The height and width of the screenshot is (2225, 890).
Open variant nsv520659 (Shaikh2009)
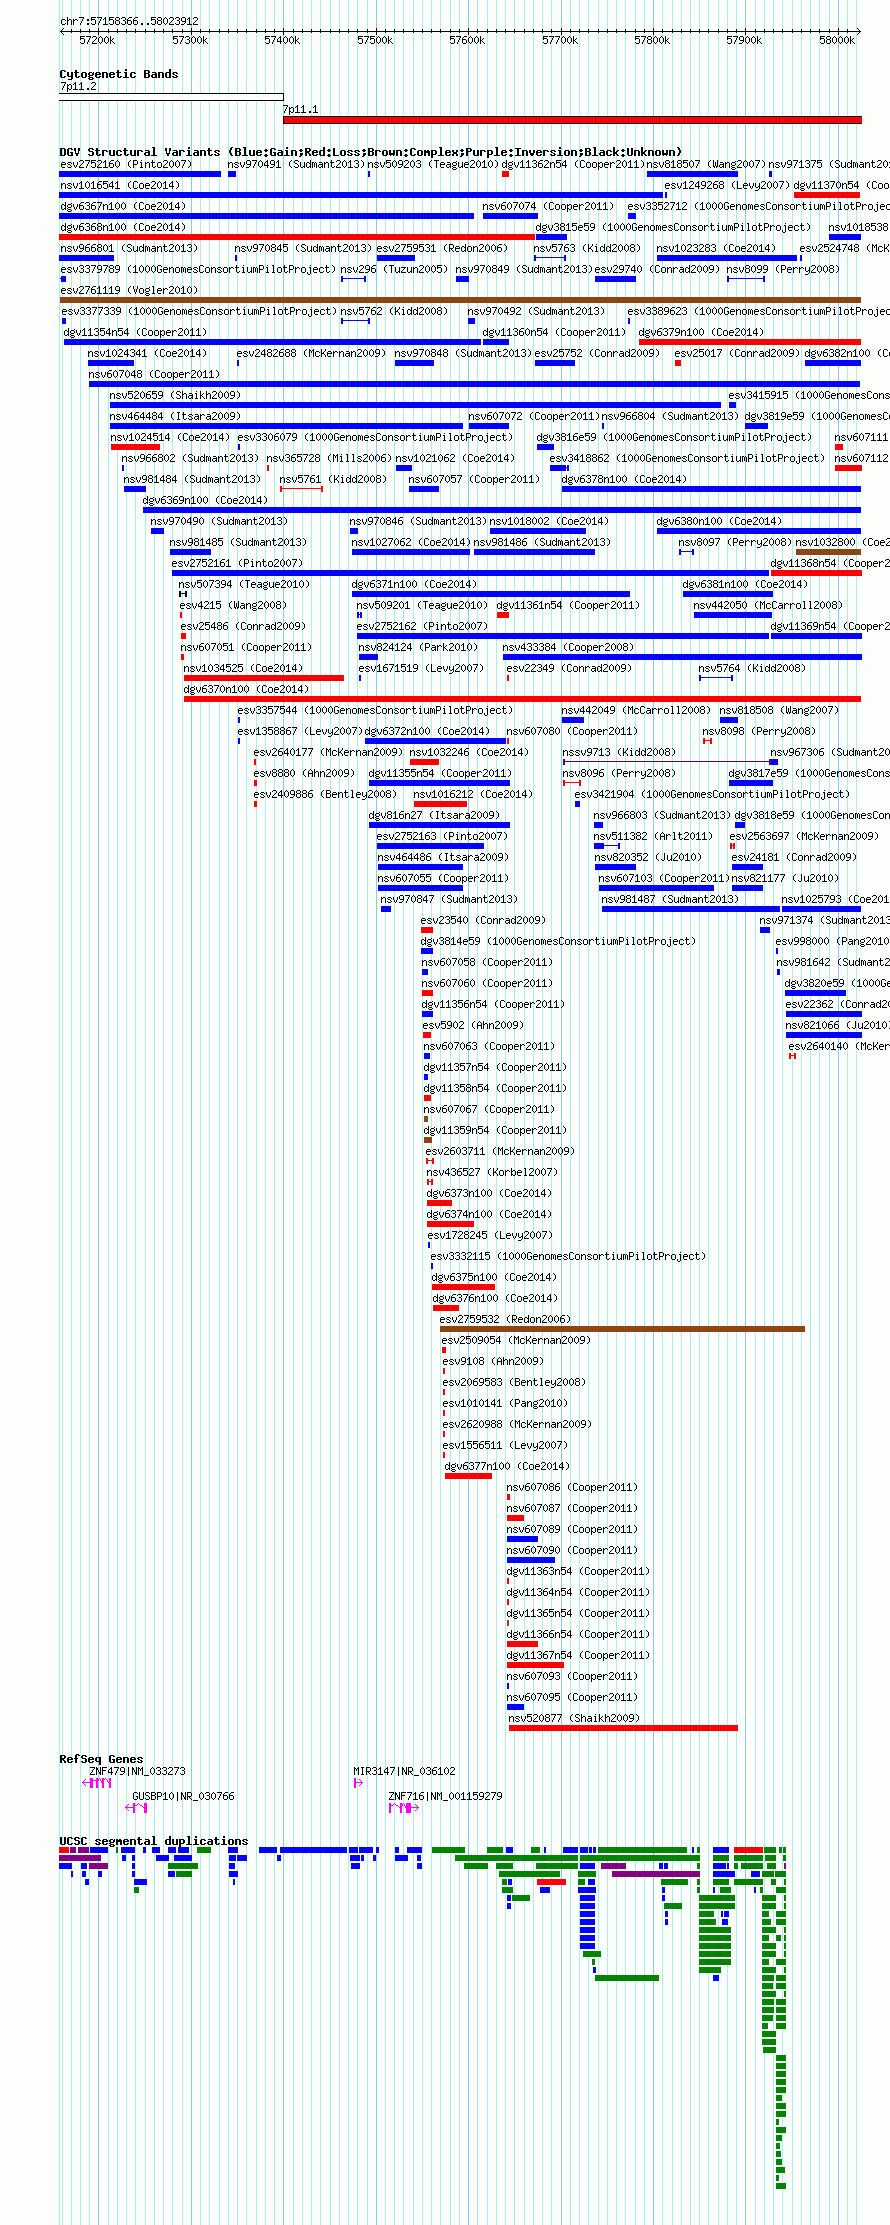pos(175,395)
